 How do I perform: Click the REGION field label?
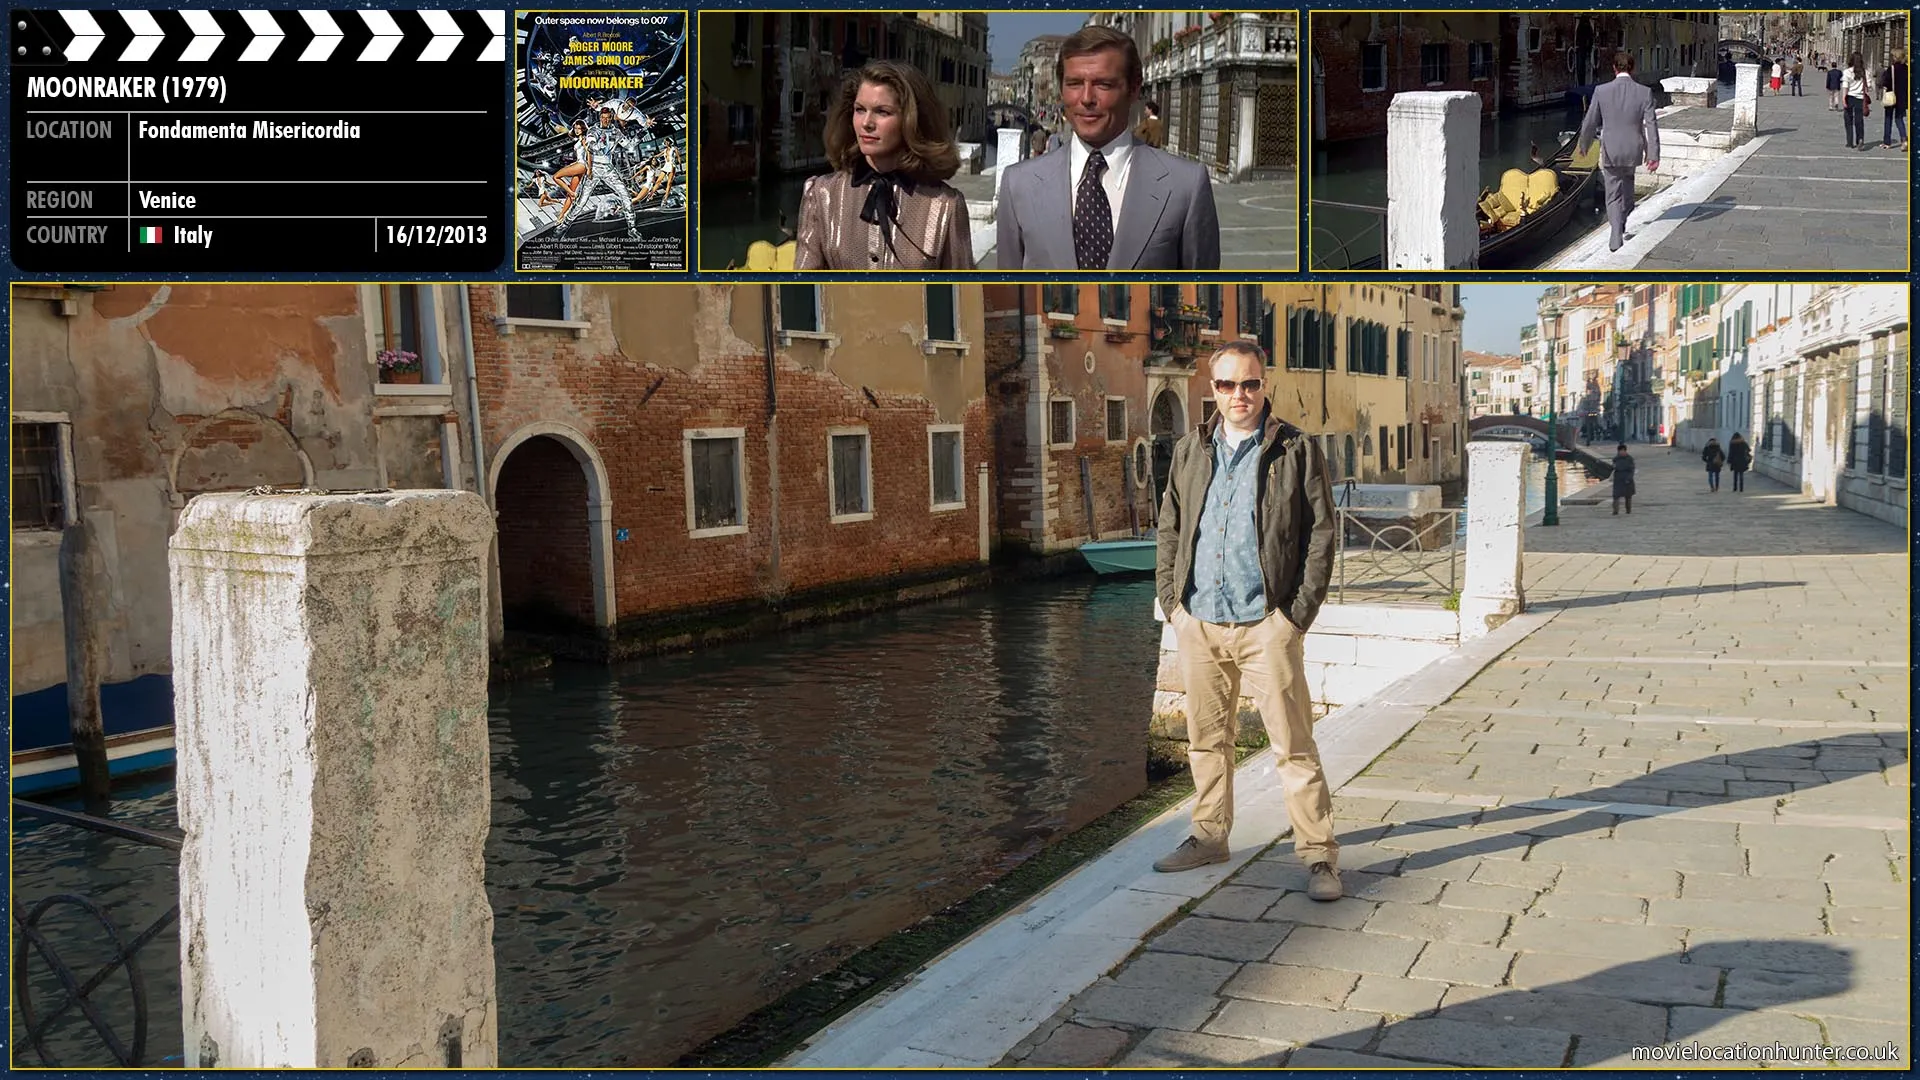coord(59,200)
